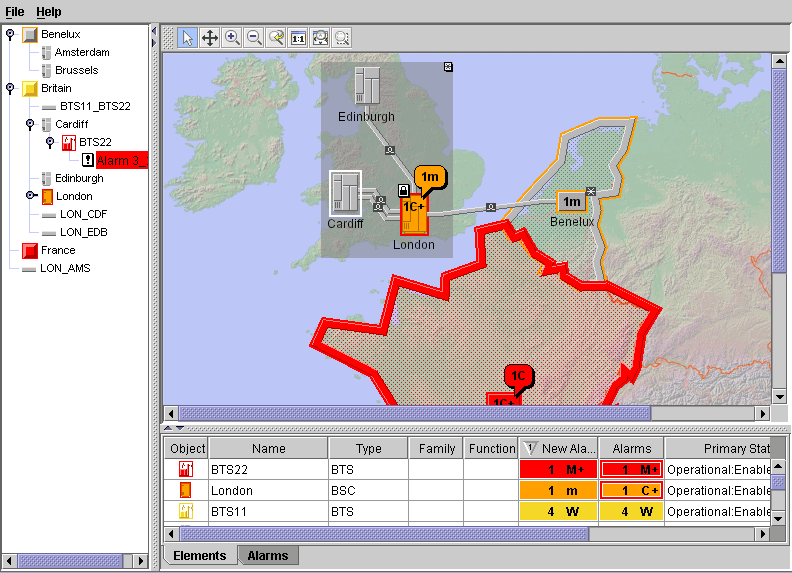
Task: Activate the pan tool
Action: 210,38
